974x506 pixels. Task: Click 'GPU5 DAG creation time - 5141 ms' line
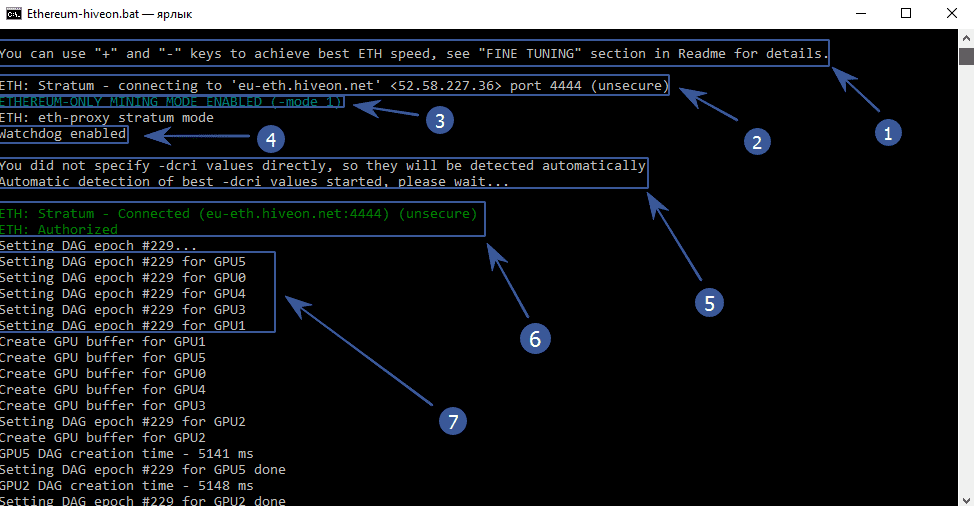pyautogui.click(x=127, y=454)
